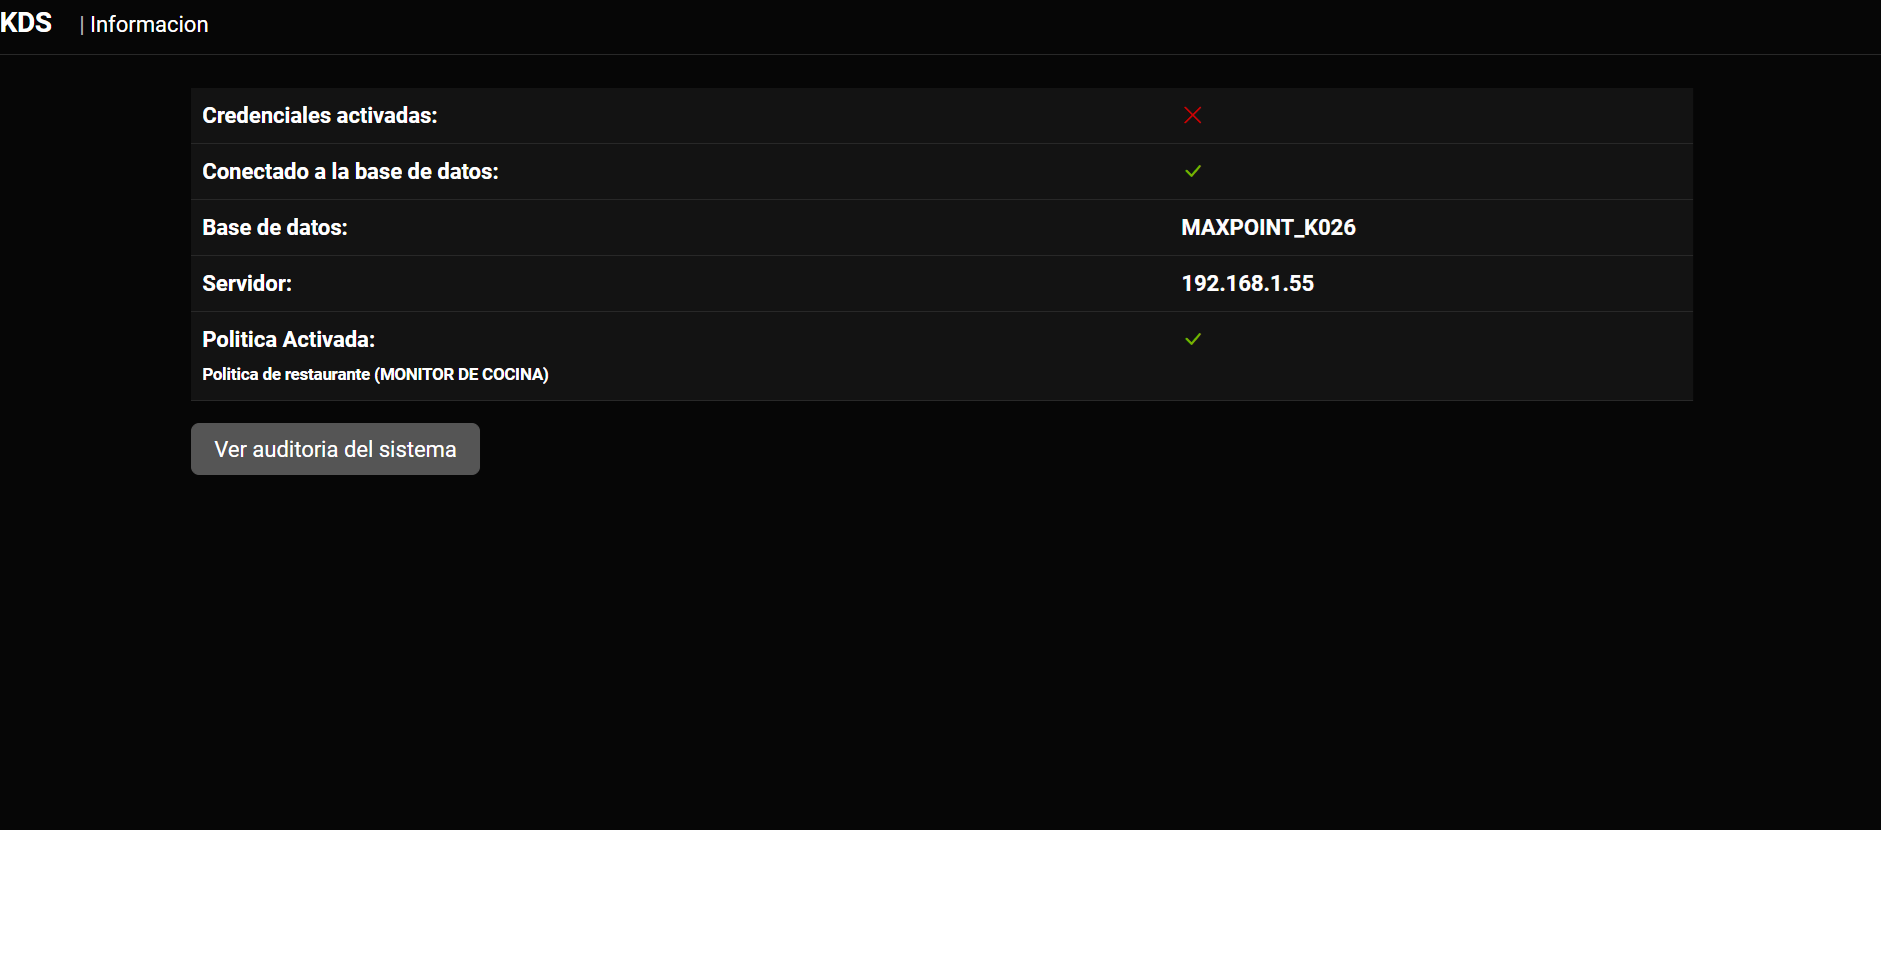Select the Informacion header title
Image resolution: width=1891 pixels, height=959 pixels.
(x=149, y=25)
